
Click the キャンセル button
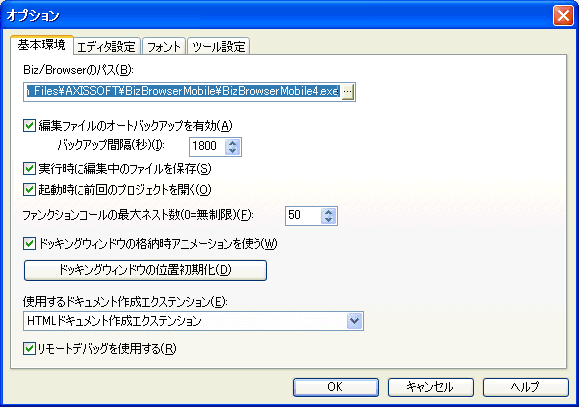tap(431, 387)
